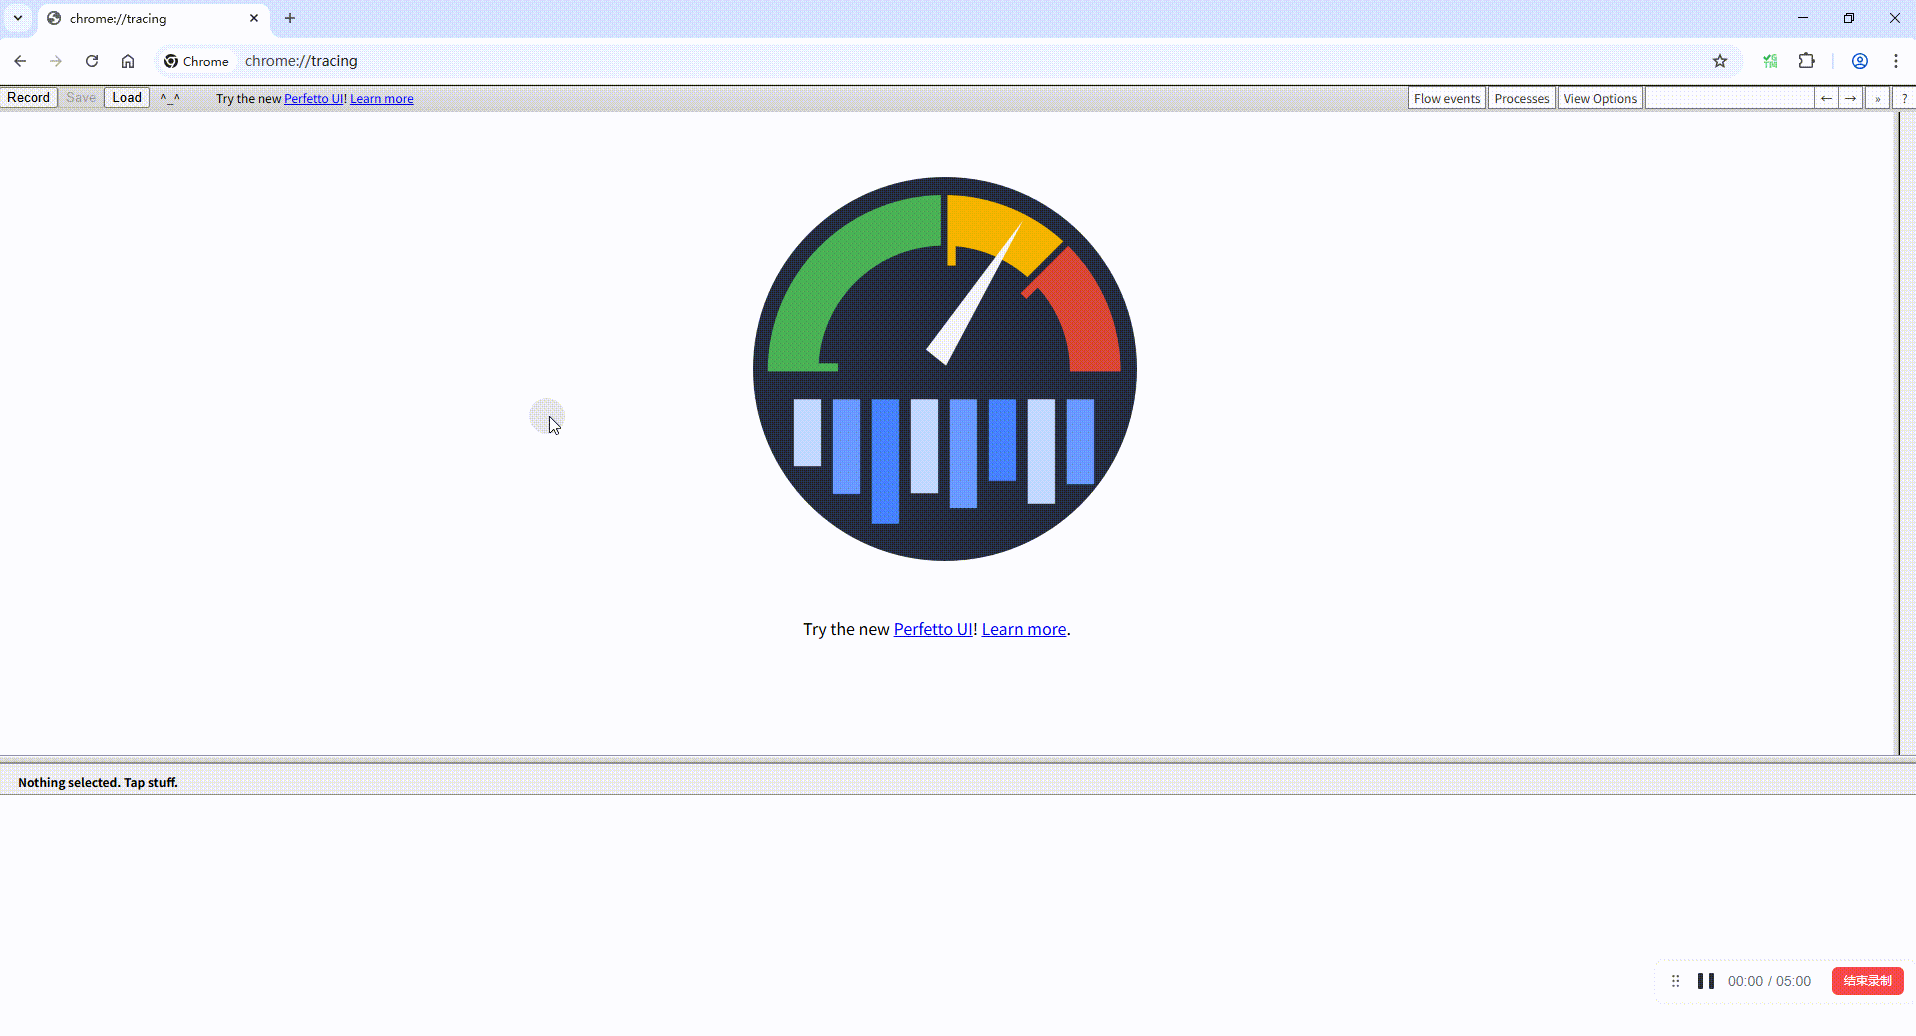The image size is (1916, 1036).
Task: Click the ^_^ smiley in the toolbar
Action: 170,97
